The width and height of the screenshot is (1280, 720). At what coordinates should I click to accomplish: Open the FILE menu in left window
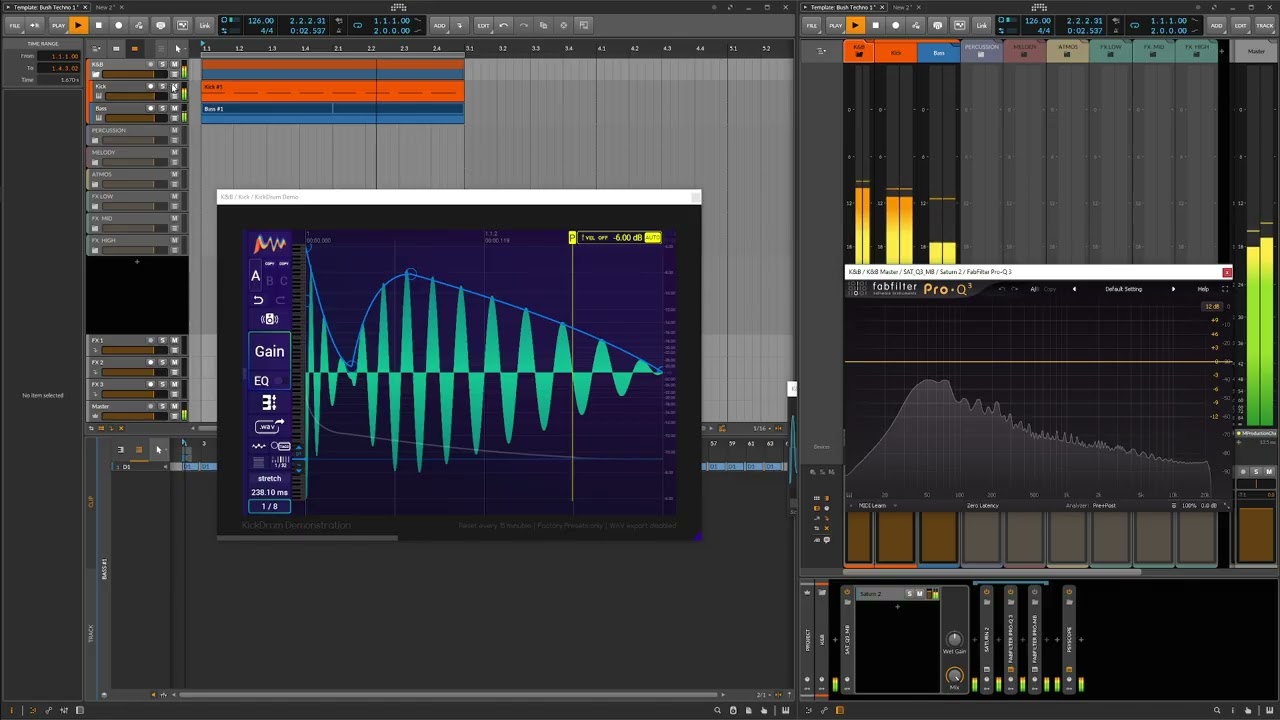[x=15, y=25]
